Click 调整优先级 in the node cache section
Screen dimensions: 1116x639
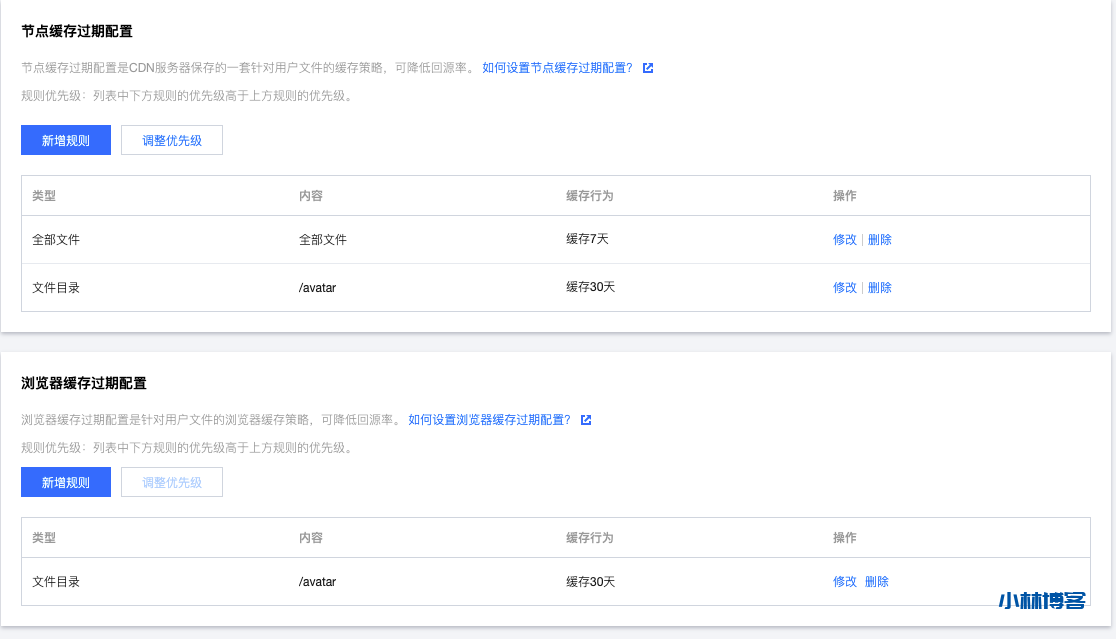click(x=171, y=140)
